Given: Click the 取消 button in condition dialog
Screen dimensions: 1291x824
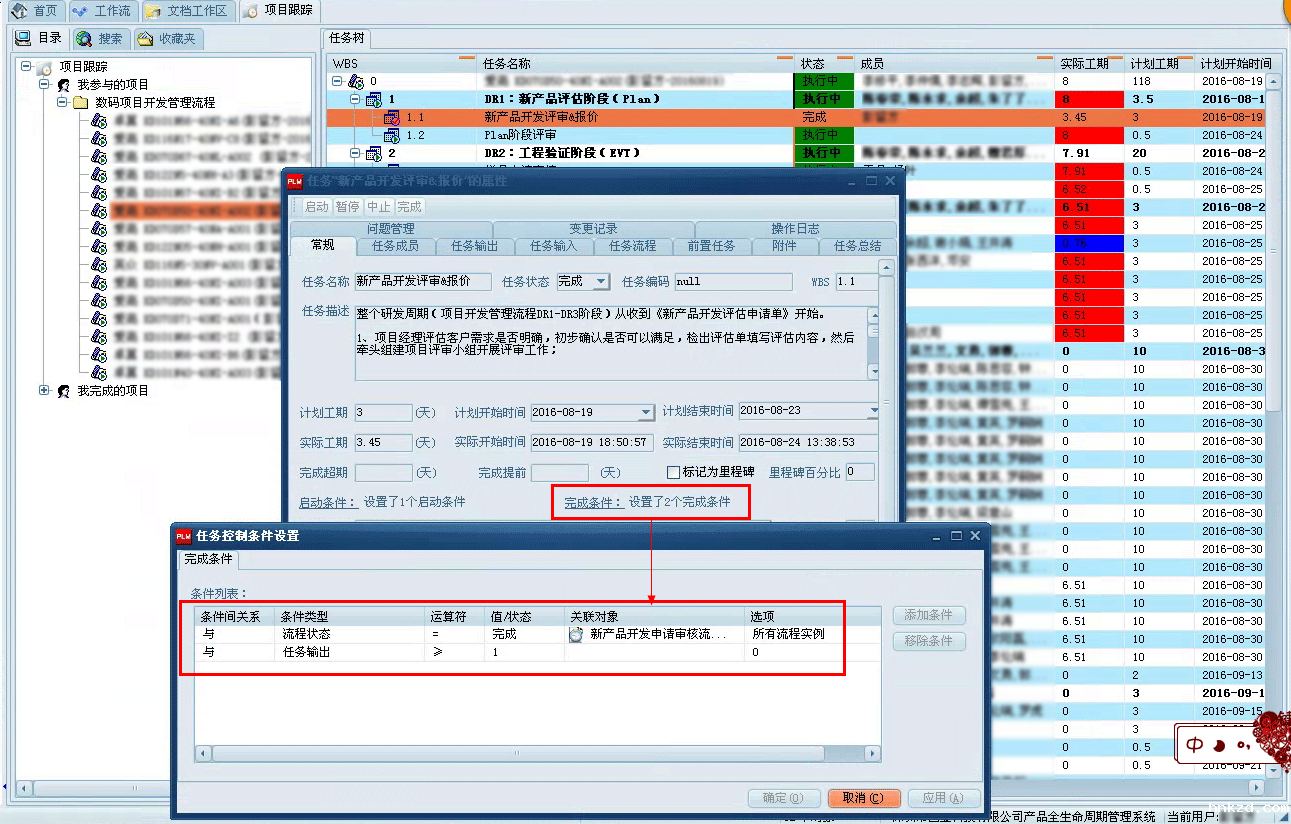Looking at the screenshot, I should tap(864, 798).
